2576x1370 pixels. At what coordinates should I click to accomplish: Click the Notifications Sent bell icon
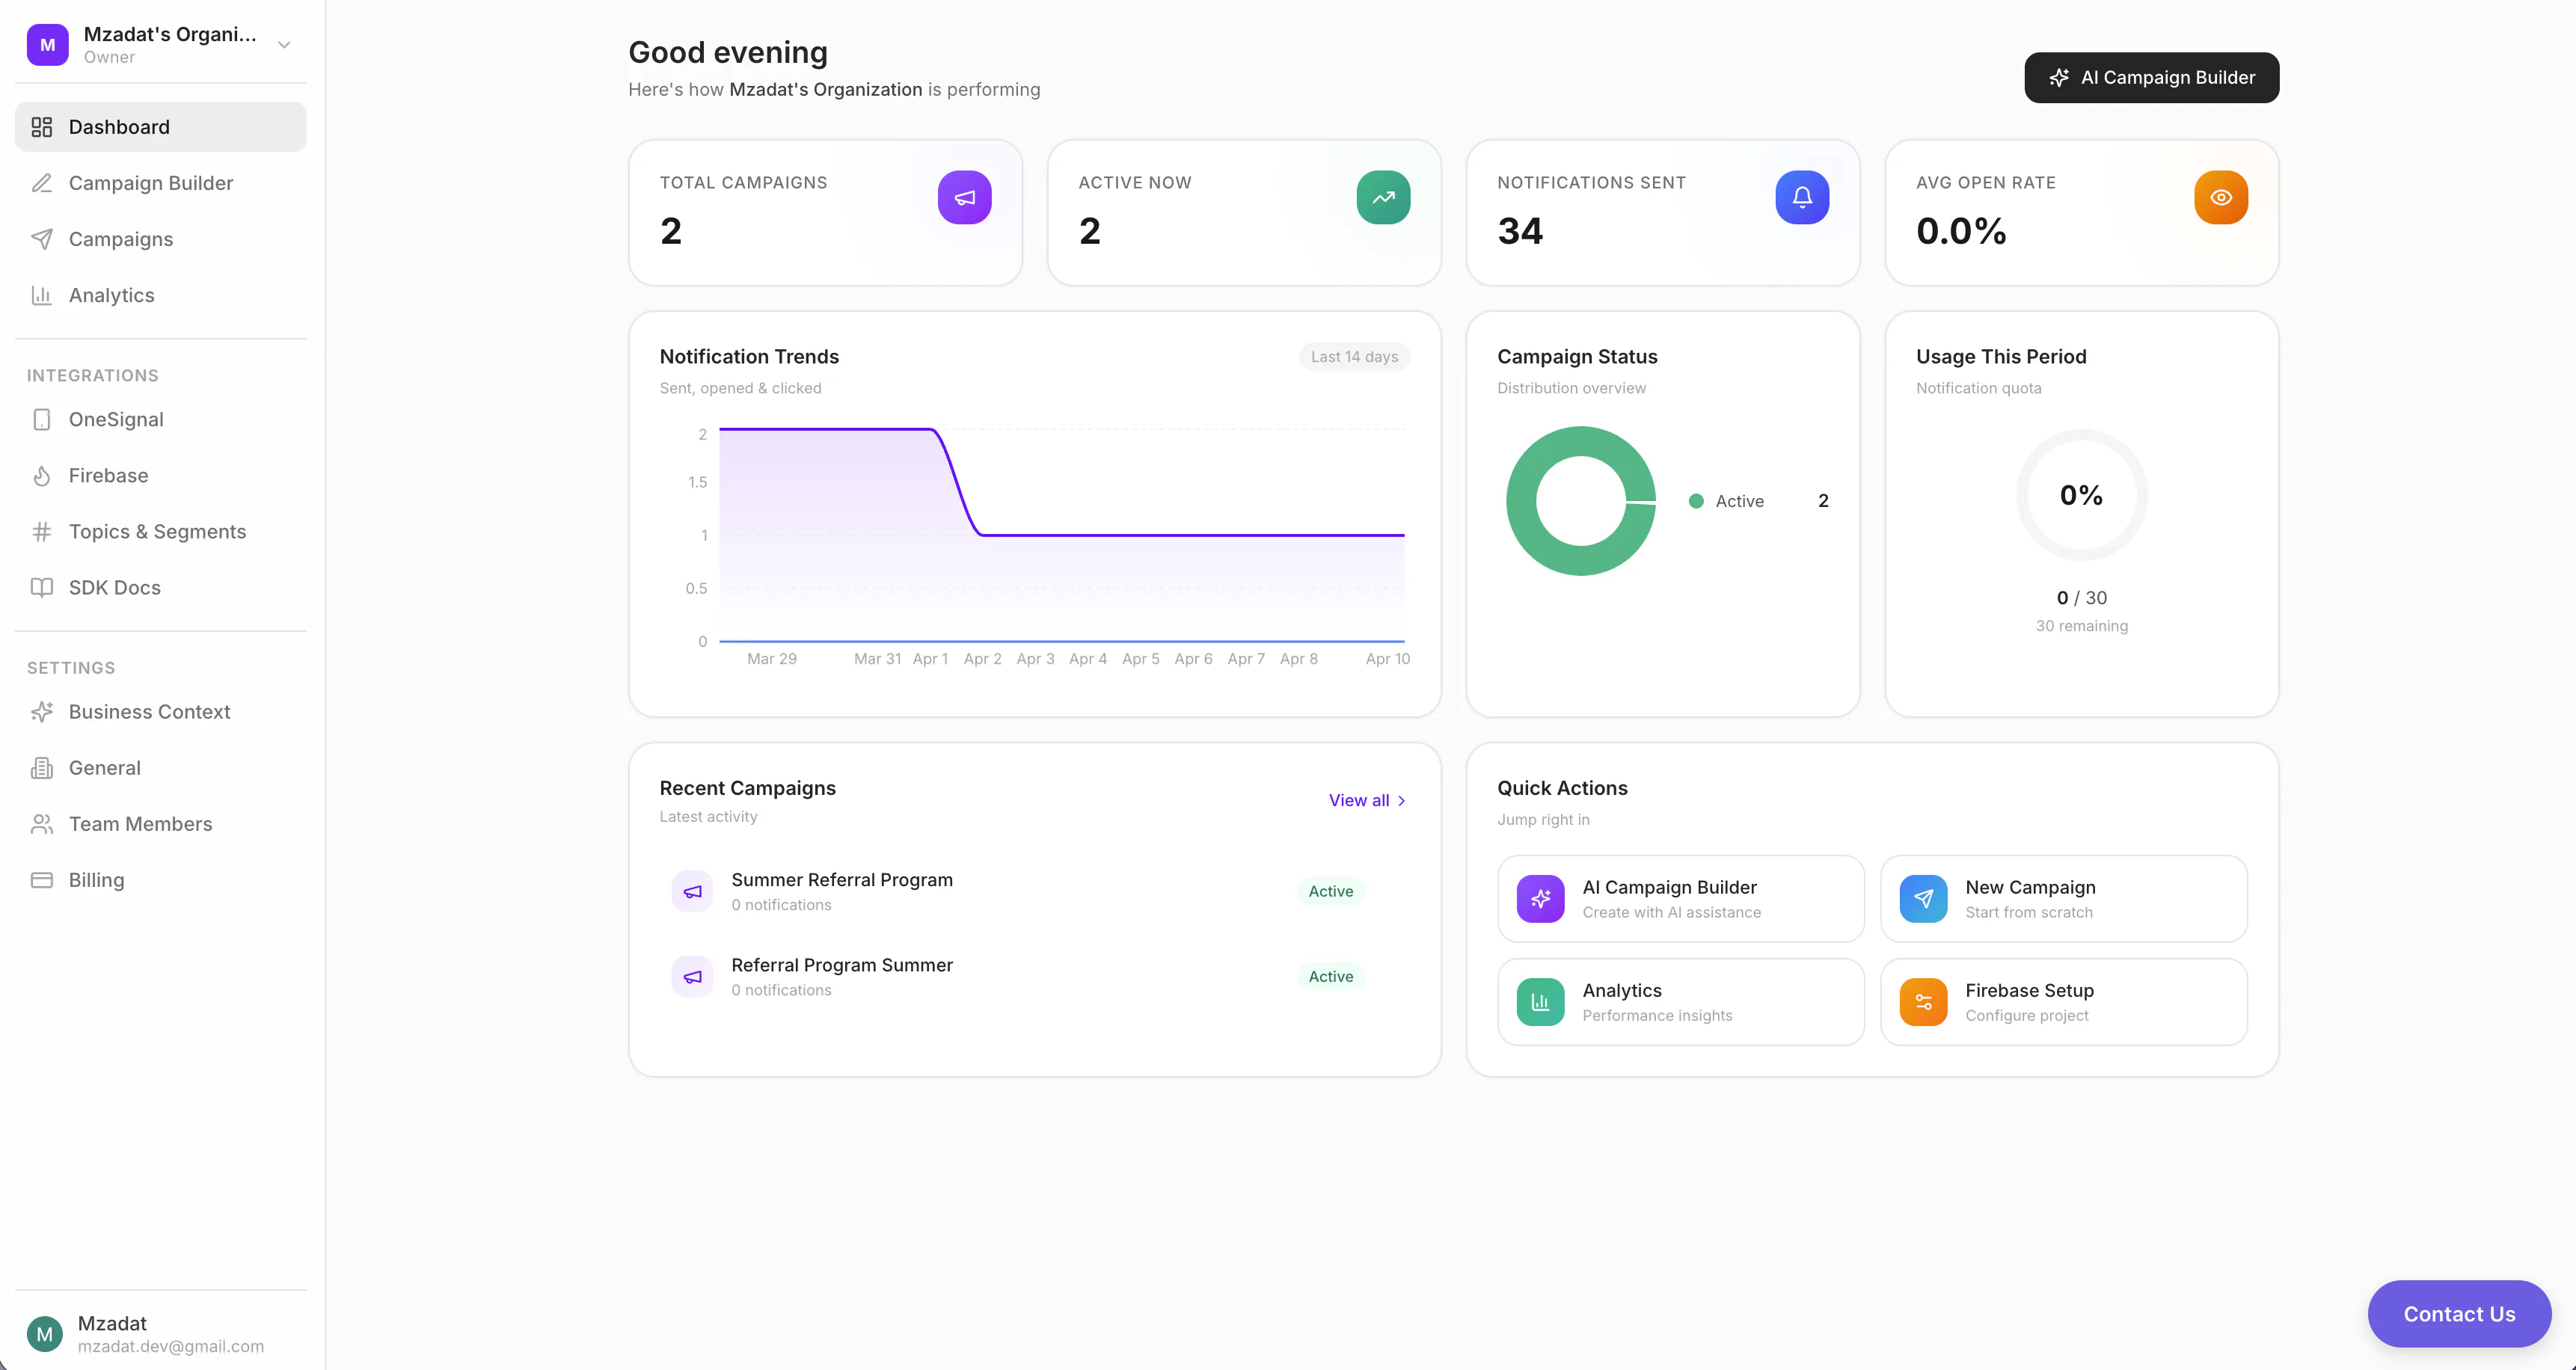coord(1802,197)
